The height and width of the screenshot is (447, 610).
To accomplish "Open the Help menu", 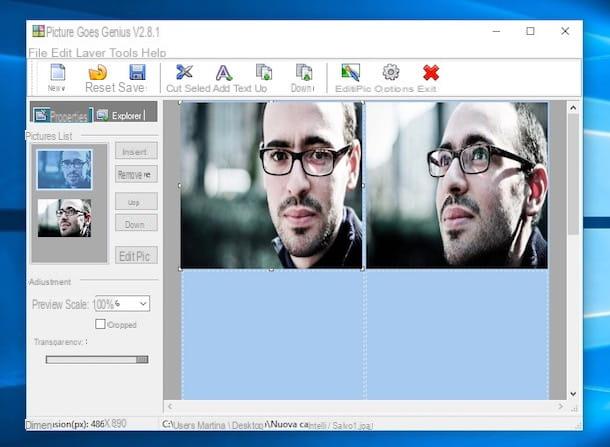I will 154,53.
